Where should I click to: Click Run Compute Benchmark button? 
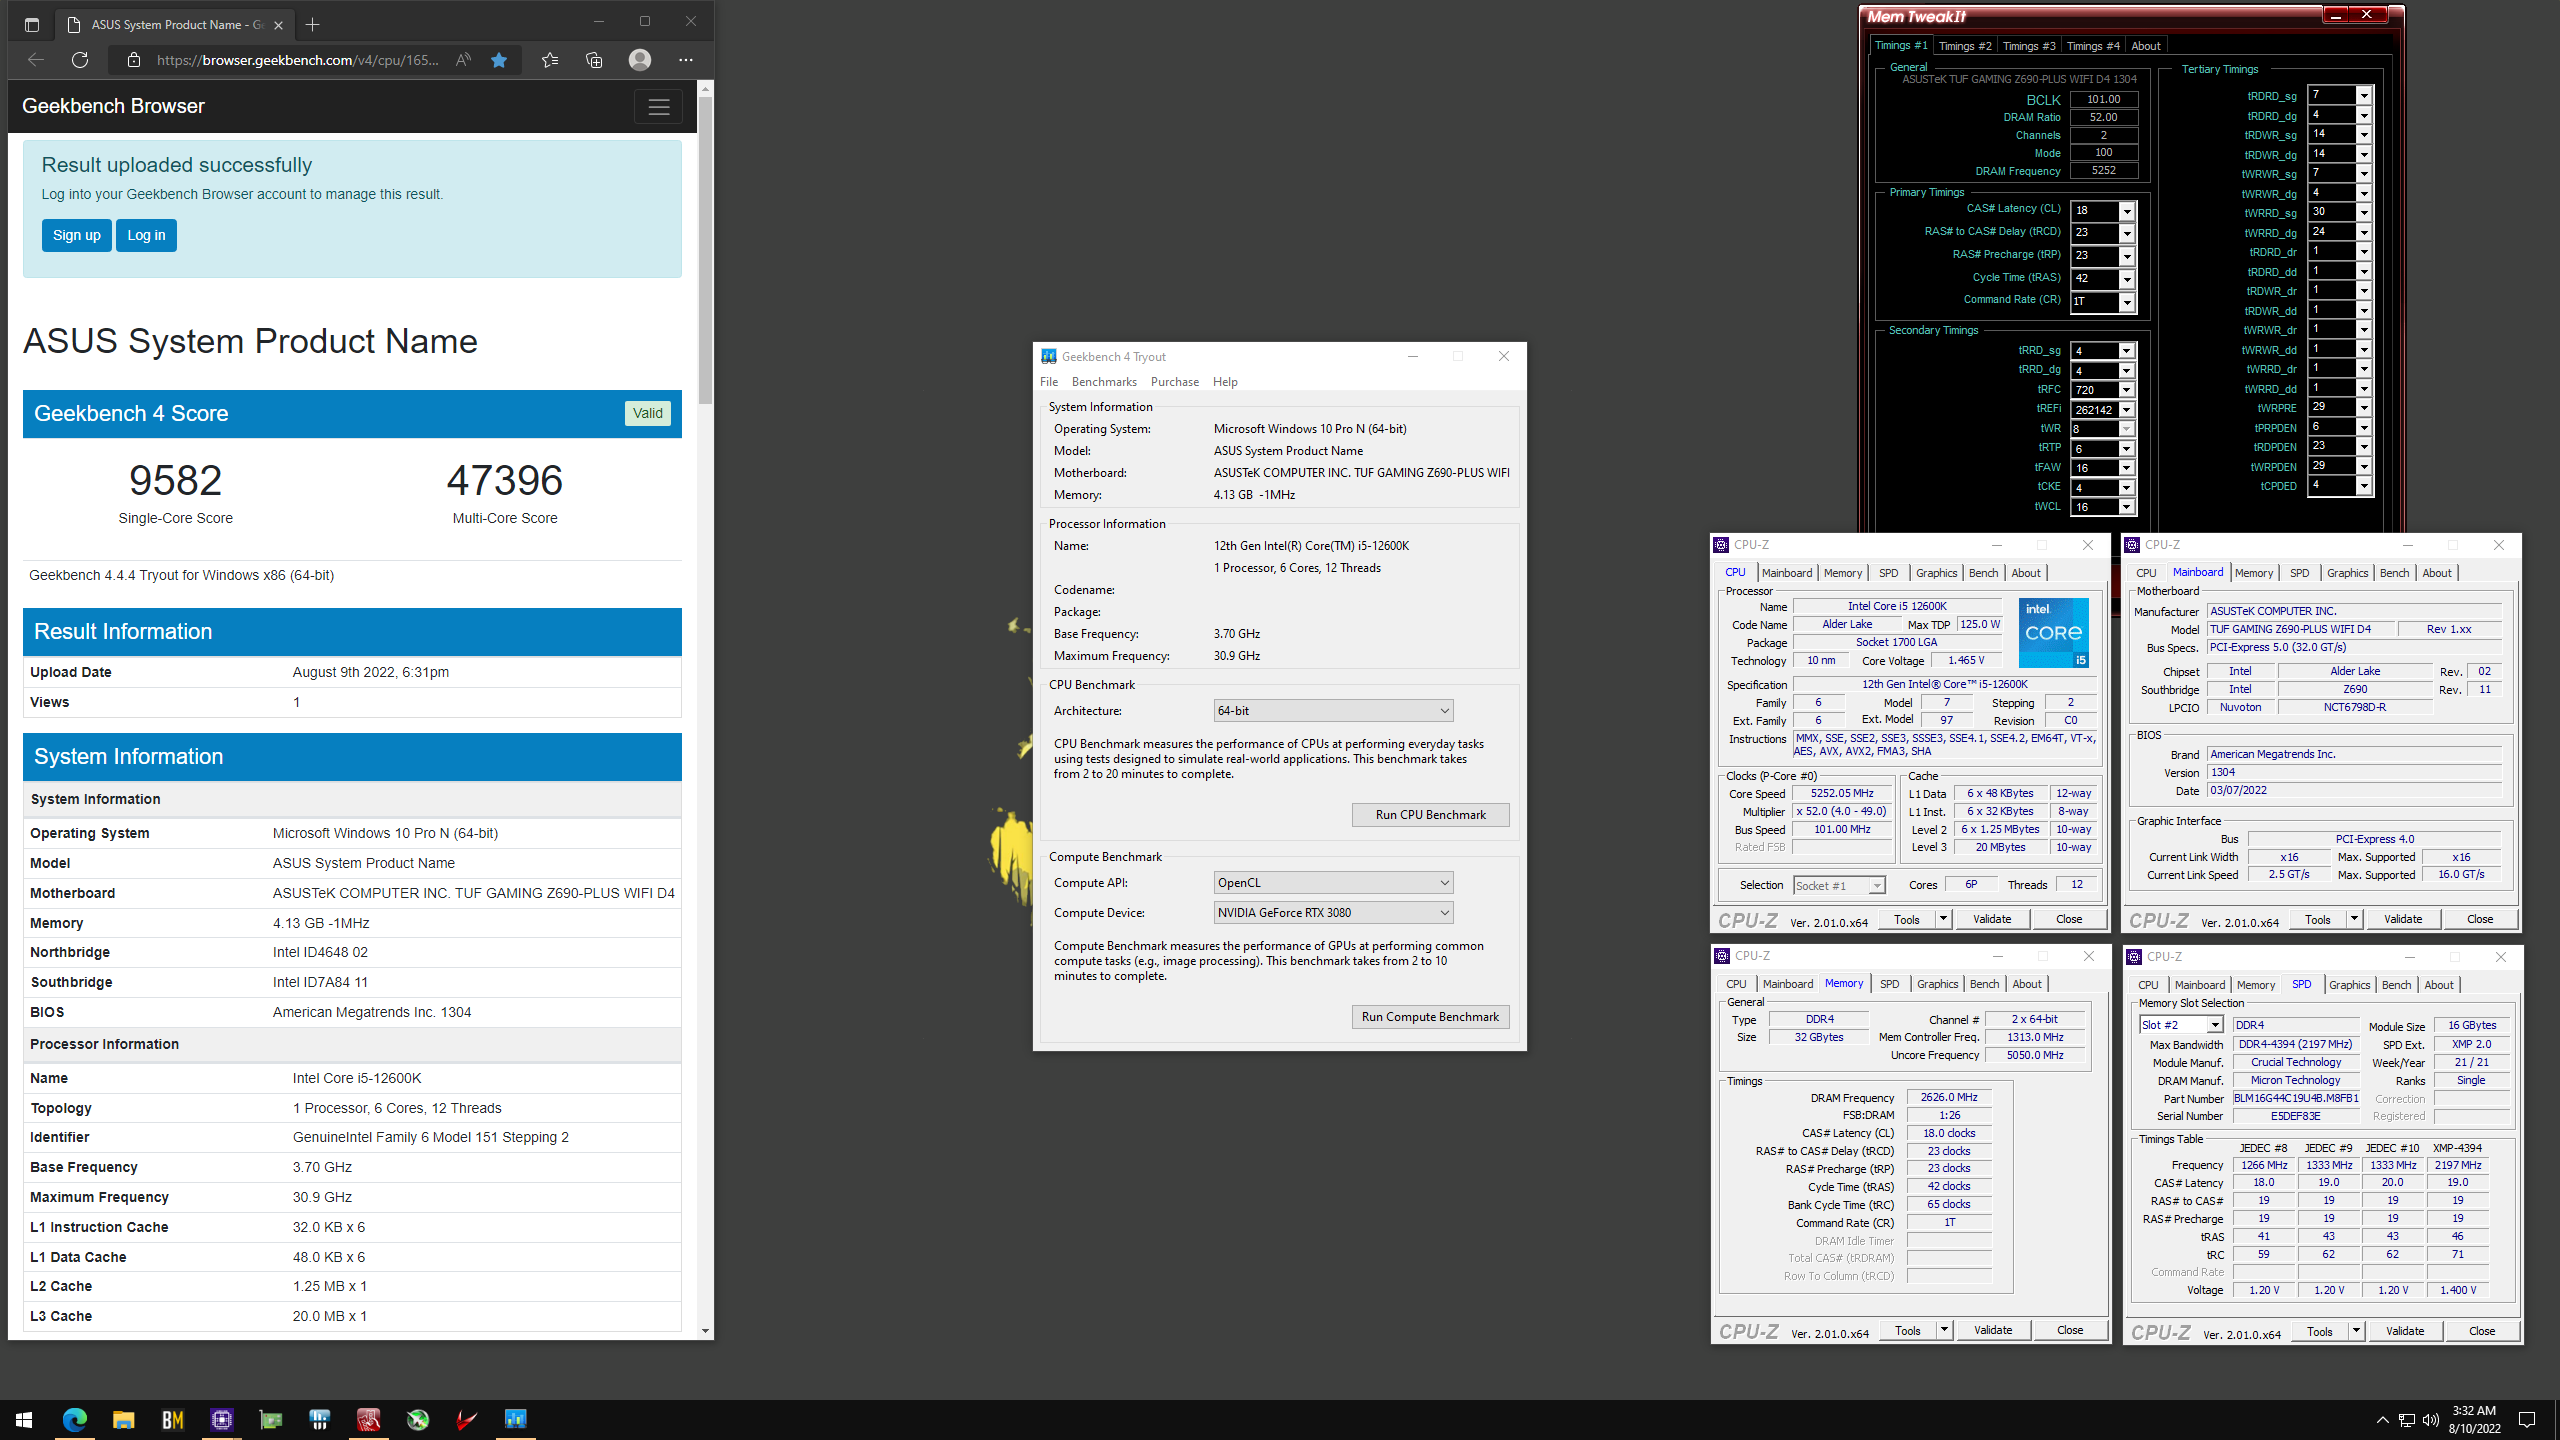pos(1430,1017)
